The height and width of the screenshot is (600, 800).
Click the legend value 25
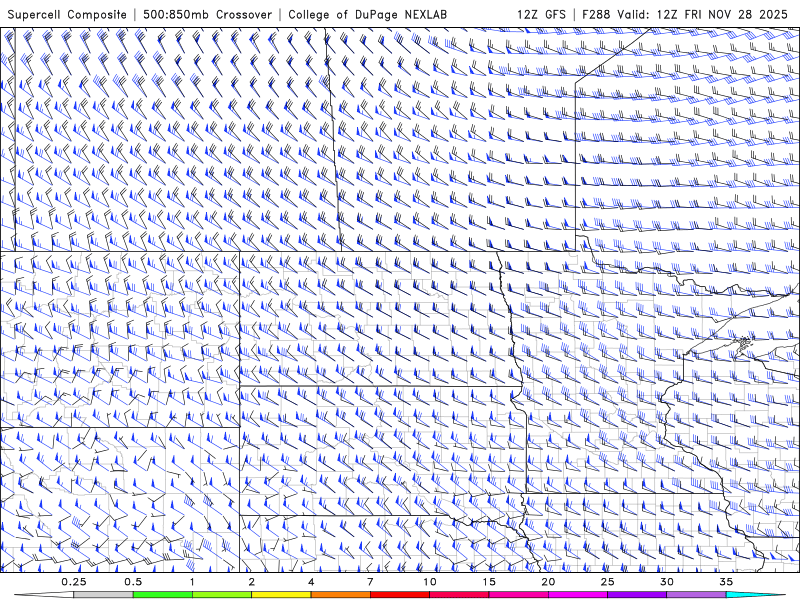[x=608, y=582]
